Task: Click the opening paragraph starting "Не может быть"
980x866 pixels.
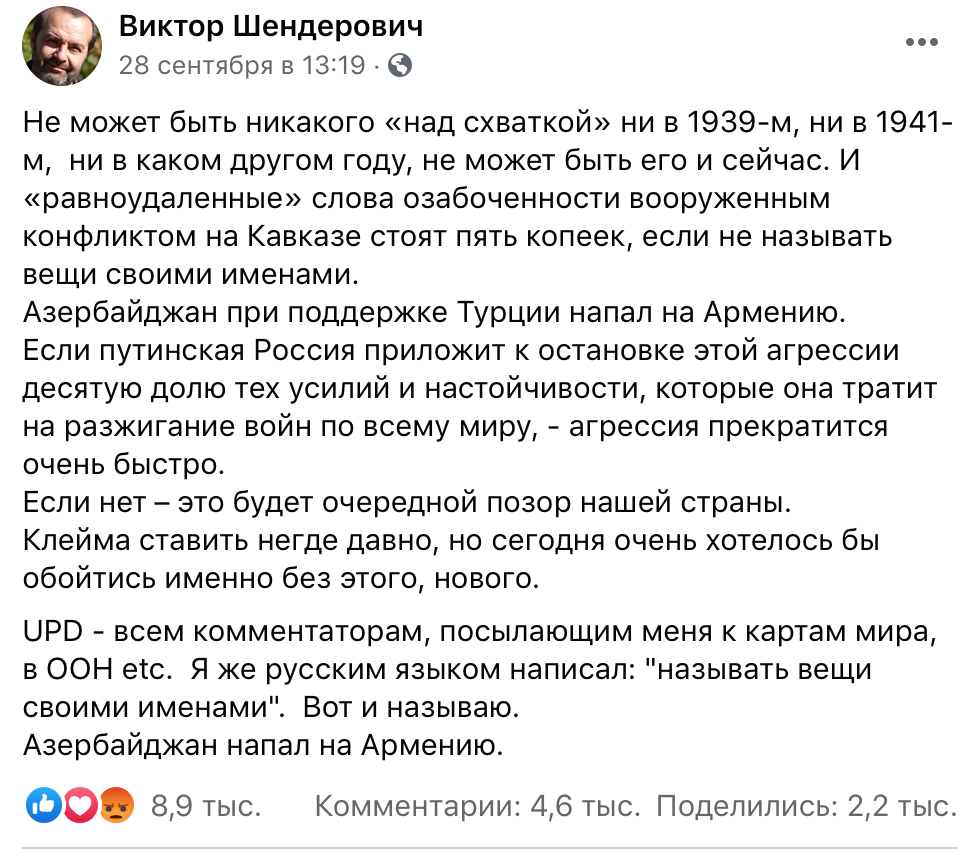Action: point(488,198)
